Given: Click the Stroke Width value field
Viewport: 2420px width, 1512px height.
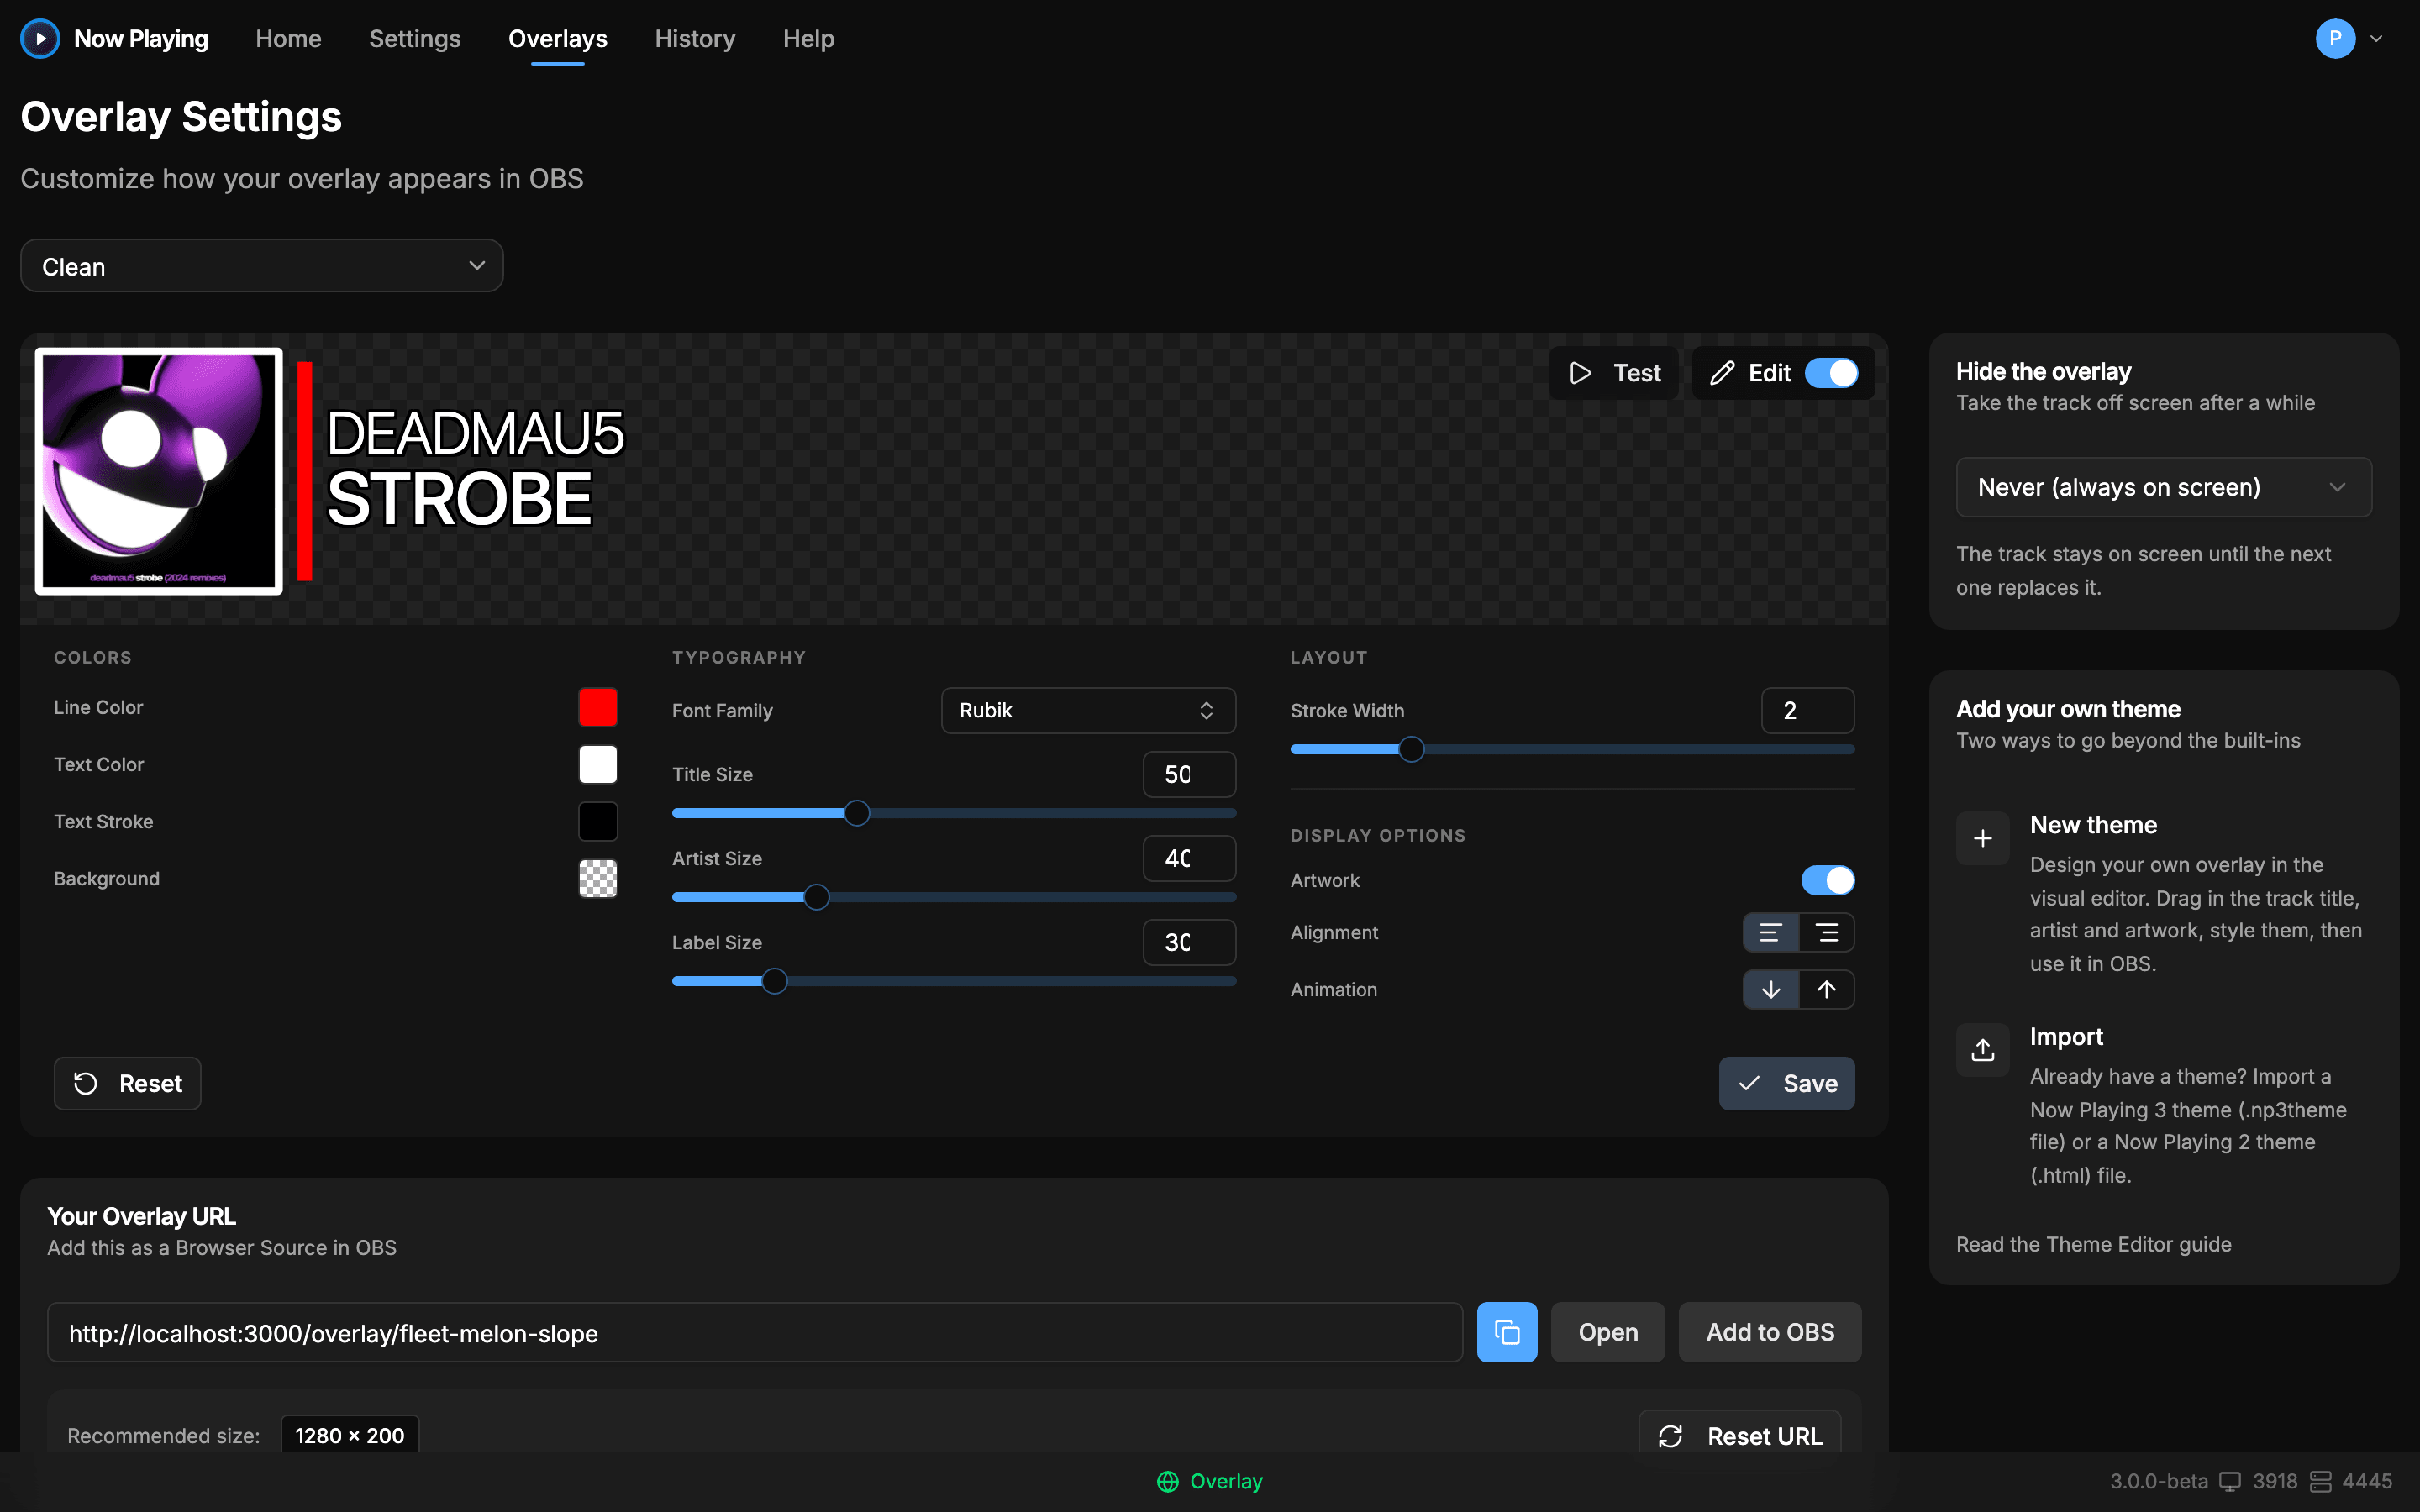Looking at the screenshot, I should click(1807, 710).
